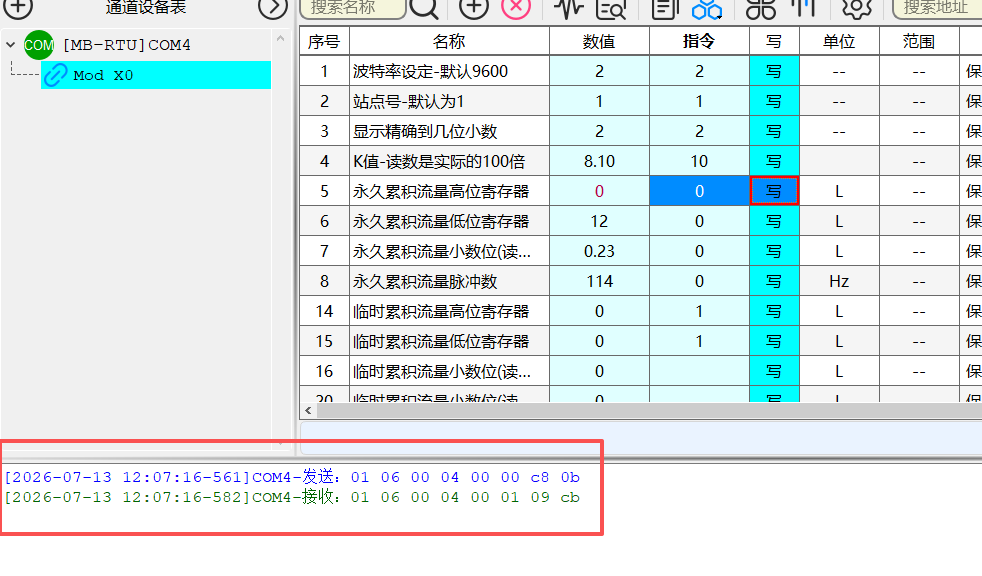Open the waveform chart icon
The image size is (982, 576).
tap(569, 8)
